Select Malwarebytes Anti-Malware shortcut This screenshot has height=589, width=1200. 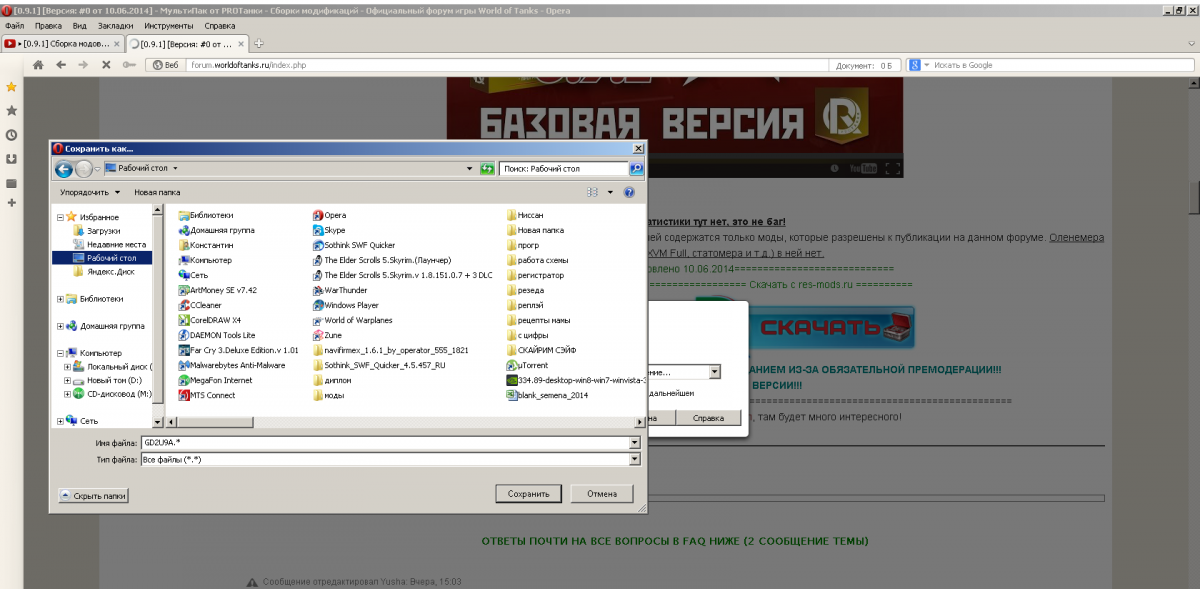(x=232, y=365)
